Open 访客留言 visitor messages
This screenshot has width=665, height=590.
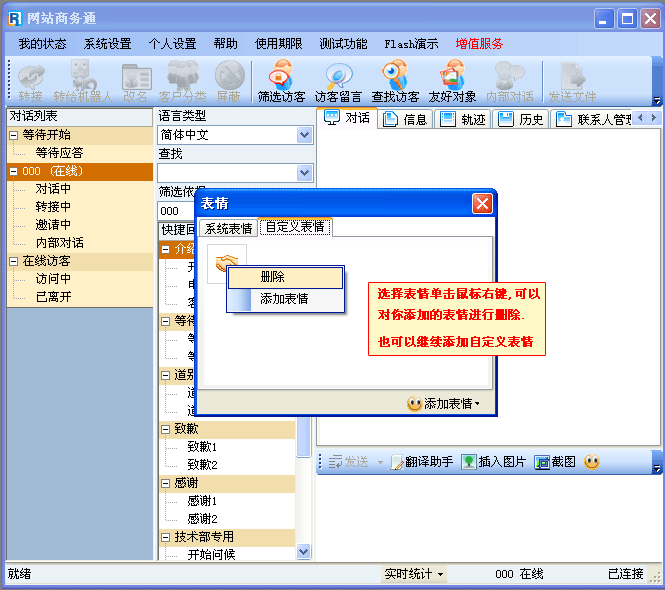tap(338, 81)
